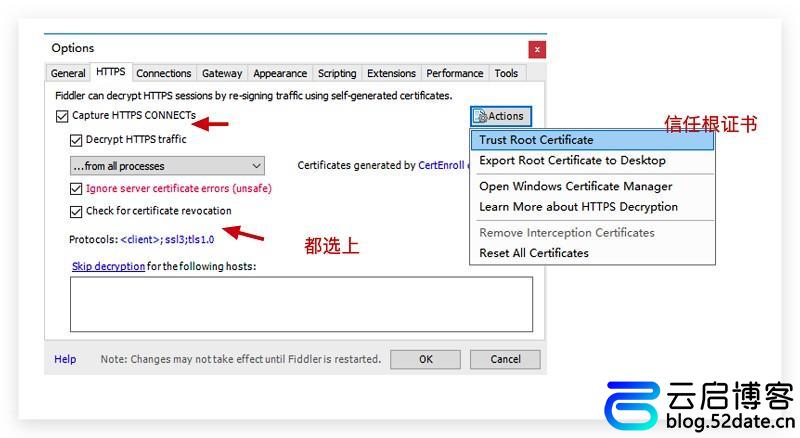800x438 pixels.
Task: Open the Actions button with certificate icon
Action: pos(501,116)
